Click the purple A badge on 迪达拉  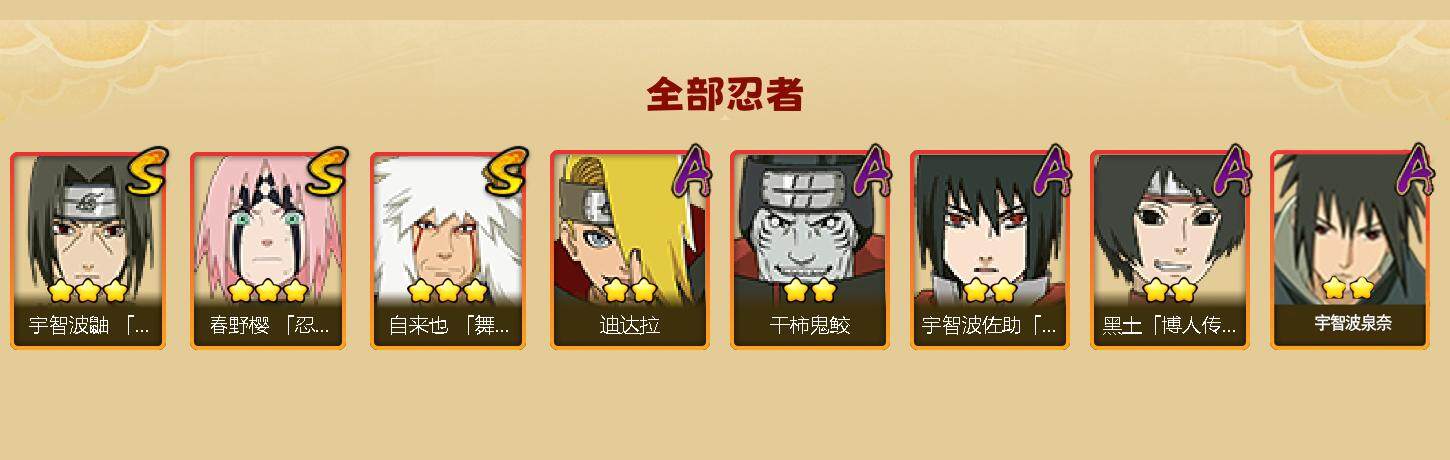[691, 170]
